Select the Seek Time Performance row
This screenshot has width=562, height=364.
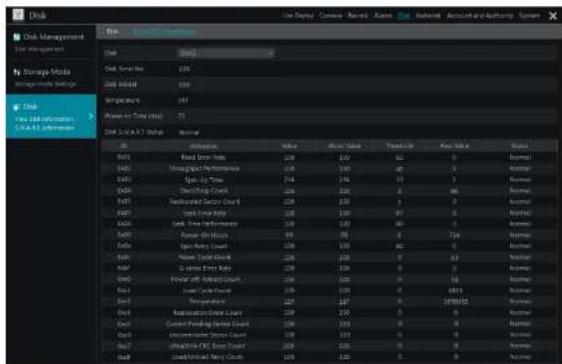pos(329,224)
